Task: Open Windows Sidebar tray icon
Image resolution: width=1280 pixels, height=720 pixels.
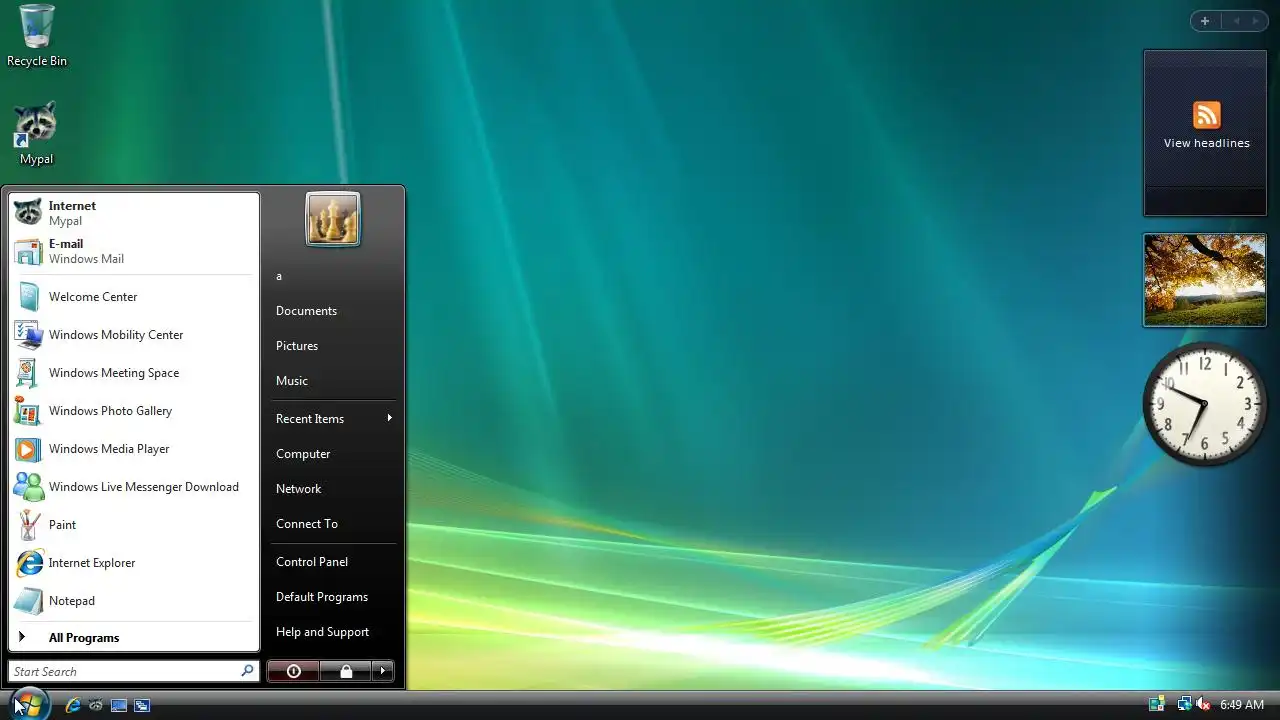Action: point(1157,705)
